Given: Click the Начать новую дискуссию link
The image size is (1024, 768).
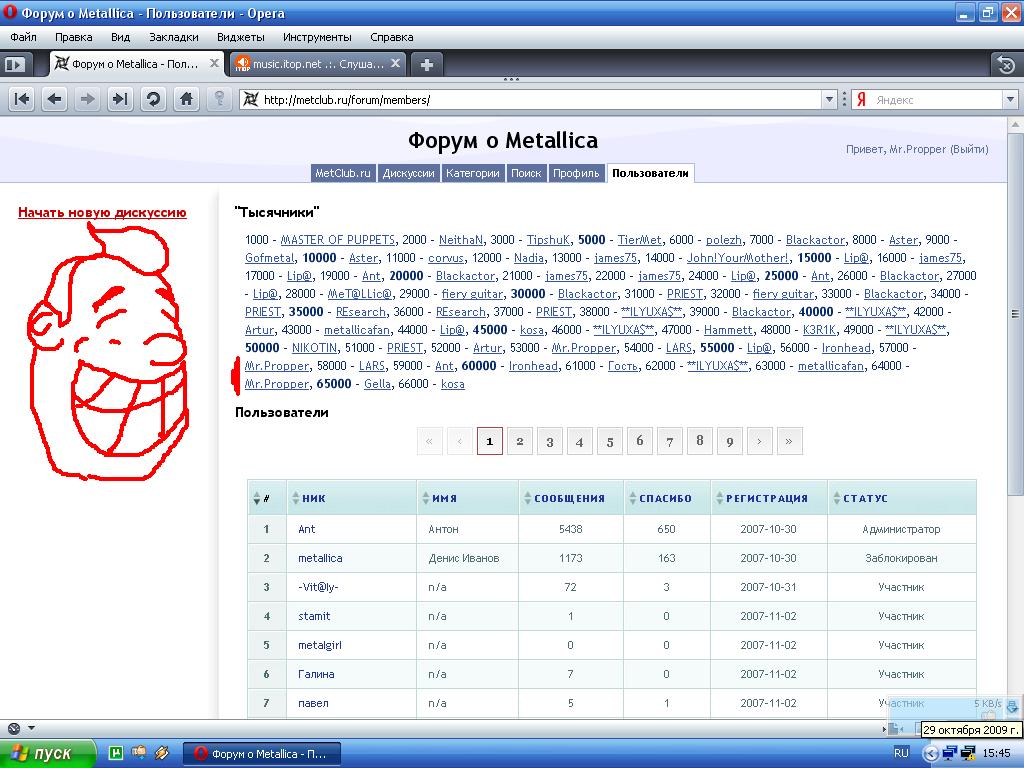Looking at the screenshot, I should 102,212.
